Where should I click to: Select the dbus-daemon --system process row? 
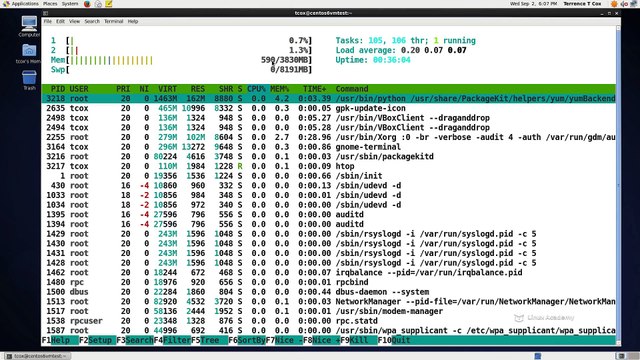(x=329, y=292)
